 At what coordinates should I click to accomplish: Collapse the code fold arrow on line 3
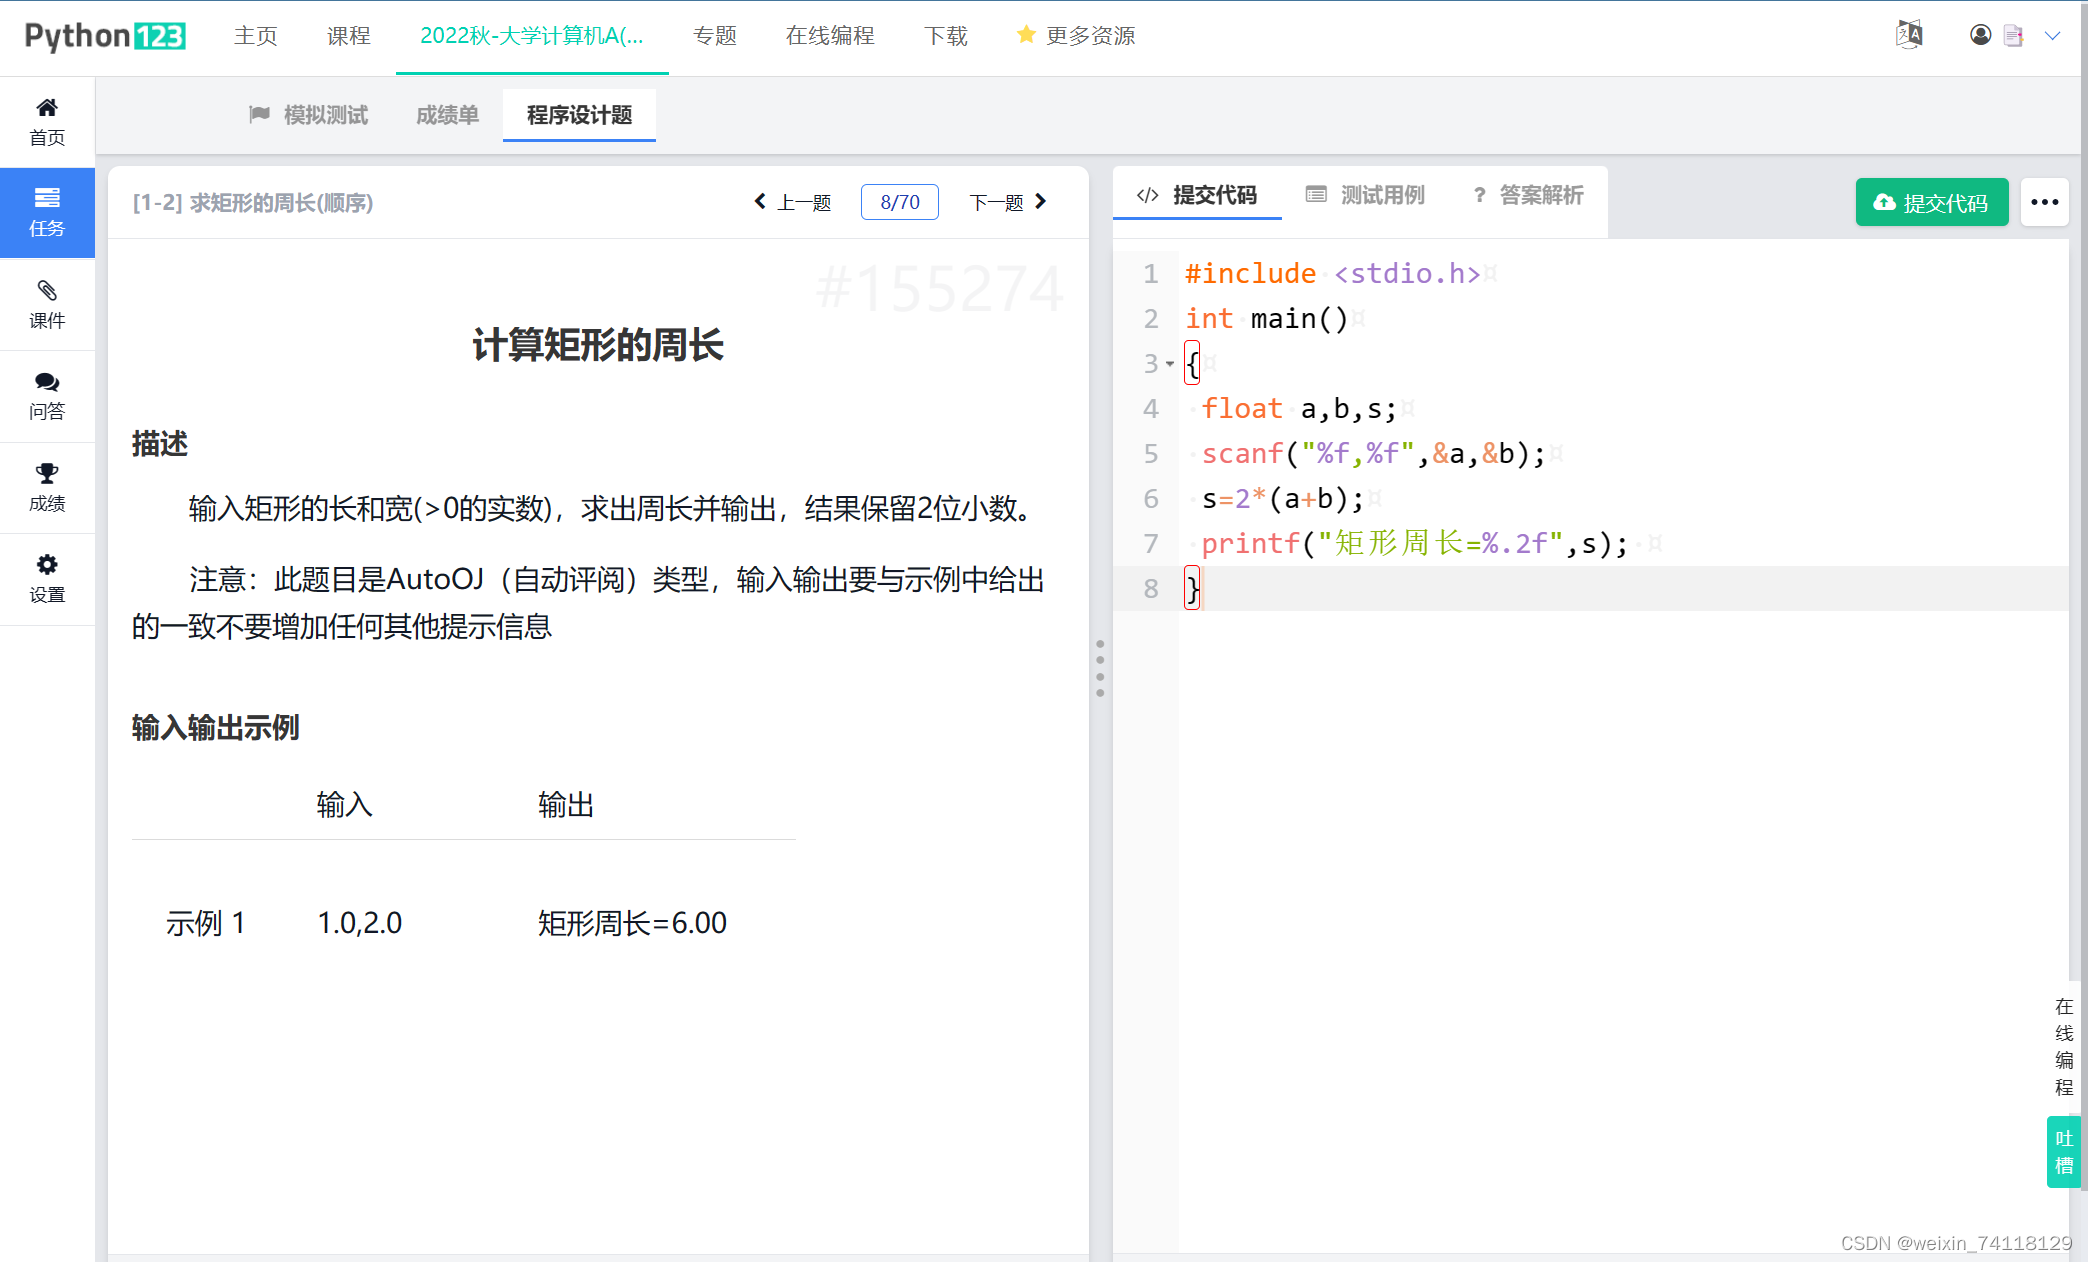[1169, 364]
